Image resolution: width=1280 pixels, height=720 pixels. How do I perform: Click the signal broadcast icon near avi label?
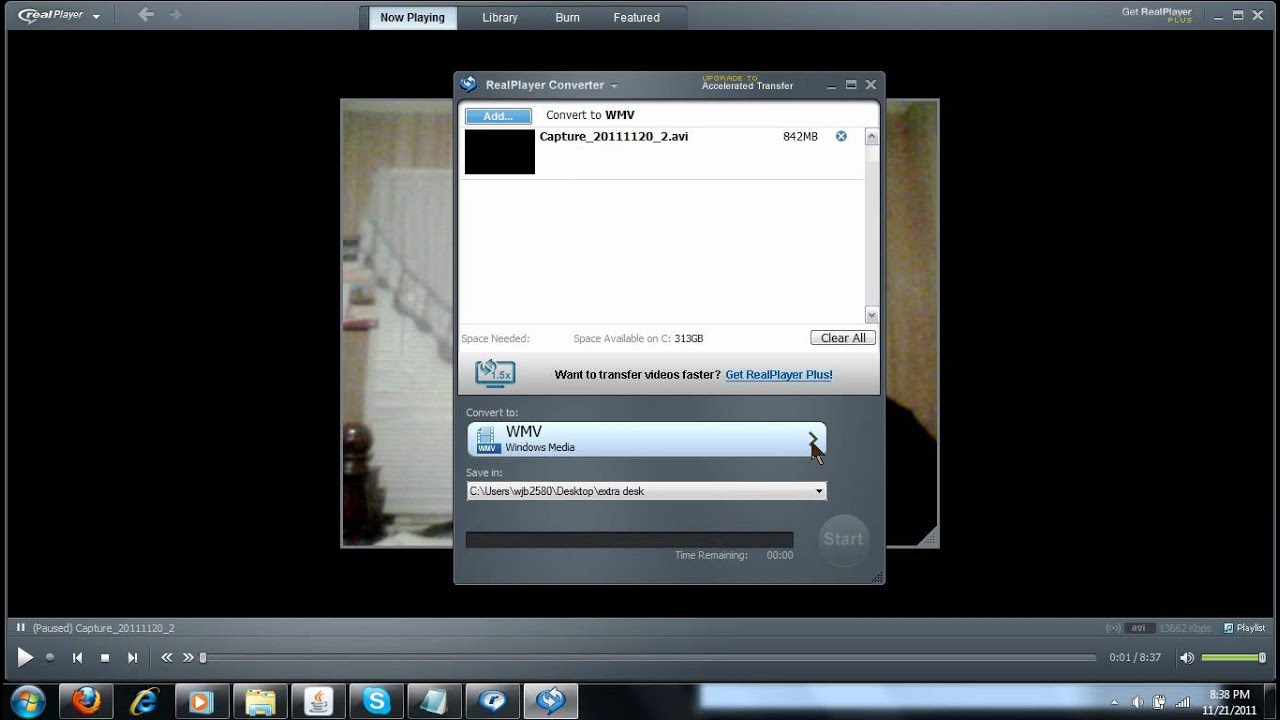[x=1114, y=628]
